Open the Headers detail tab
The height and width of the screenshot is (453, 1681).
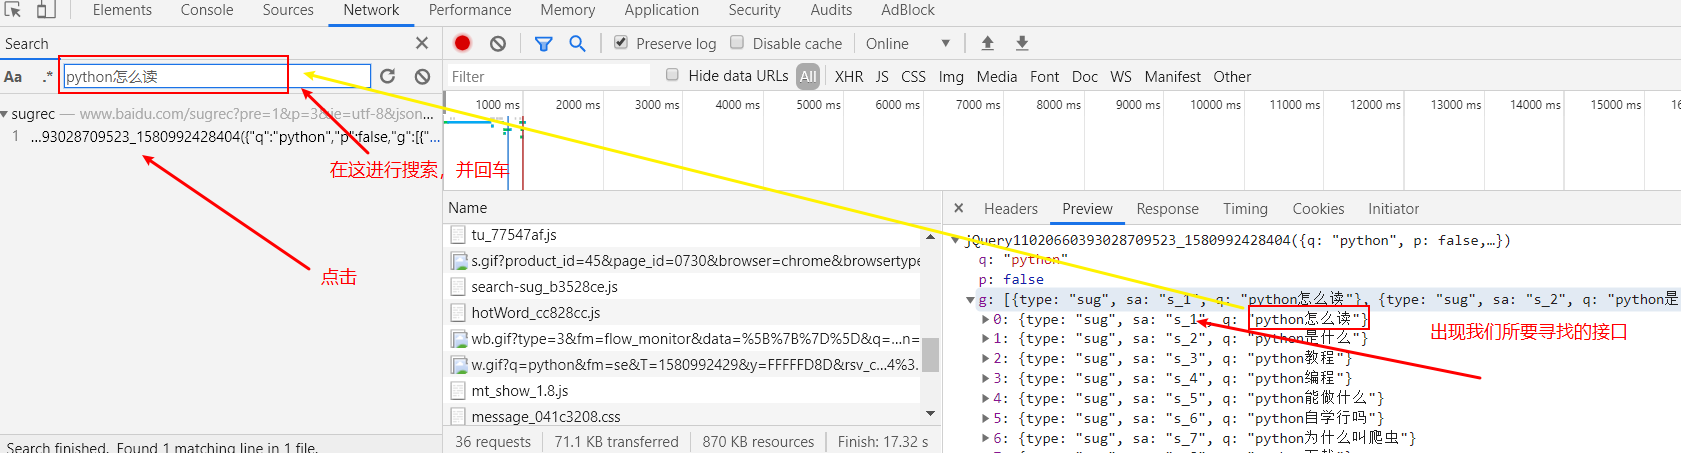pos(1011,209)
